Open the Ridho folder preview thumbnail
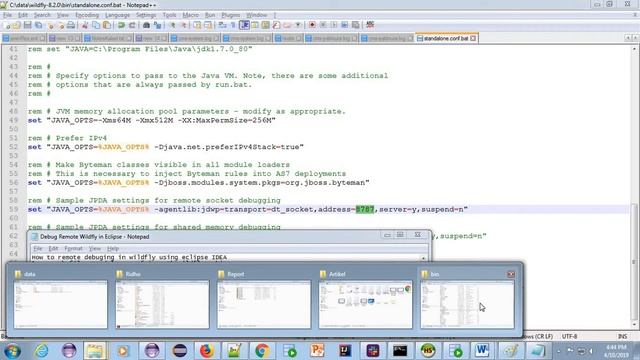640x360 pixels. click(x=162, y=304)
